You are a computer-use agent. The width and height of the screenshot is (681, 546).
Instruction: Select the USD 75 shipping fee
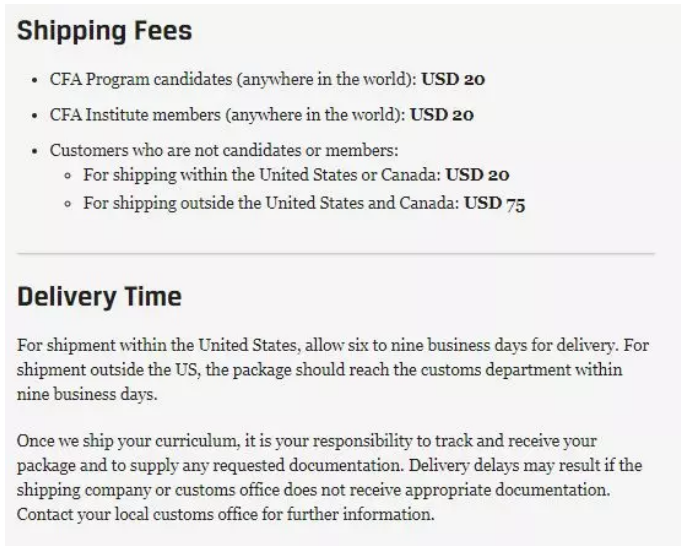pyautogui.click(x=494, y=204)
